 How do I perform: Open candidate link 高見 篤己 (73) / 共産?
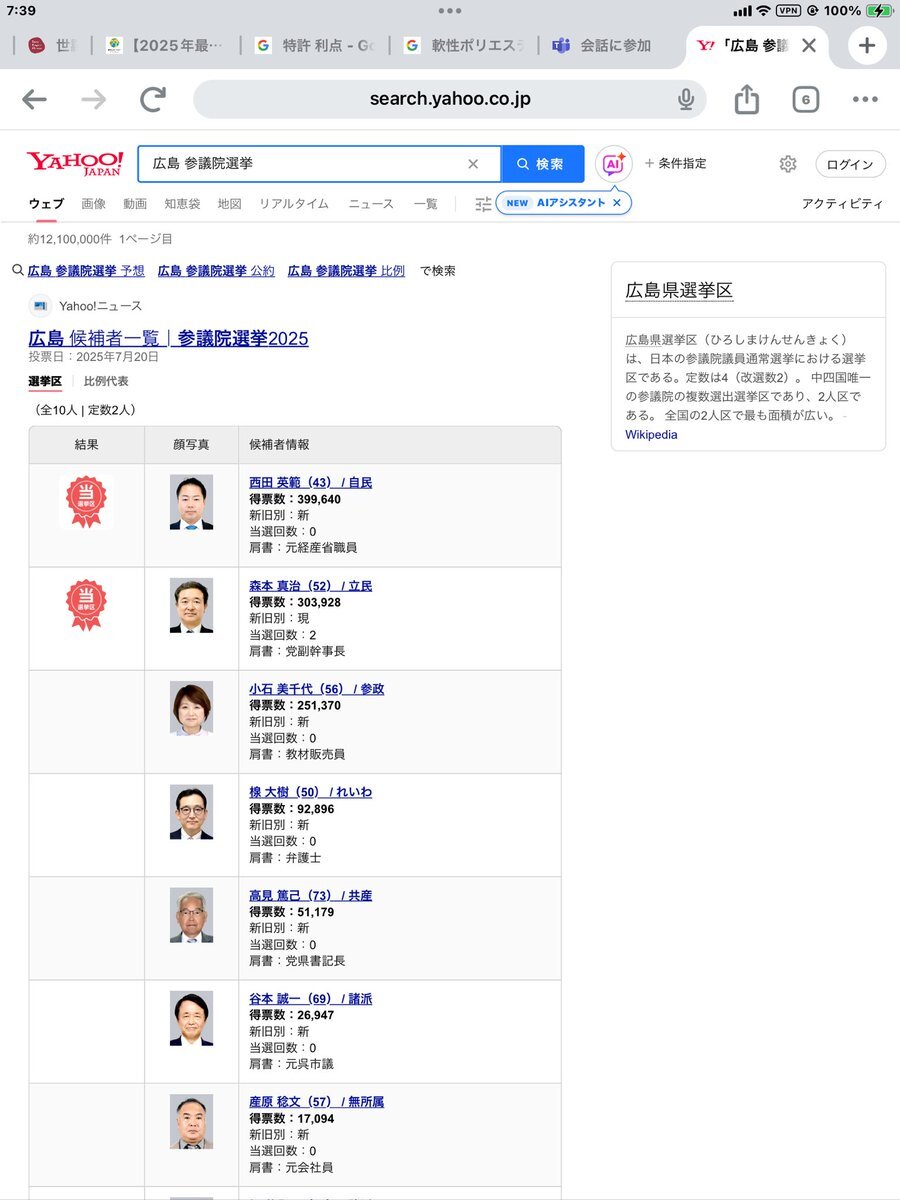(x=310, y=895)
